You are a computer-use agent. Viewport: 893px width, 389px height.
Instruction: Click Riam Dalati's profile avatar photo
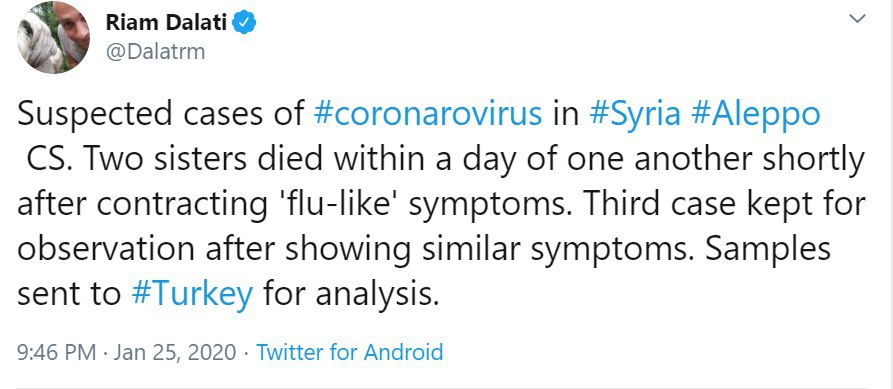pos(54,38)
